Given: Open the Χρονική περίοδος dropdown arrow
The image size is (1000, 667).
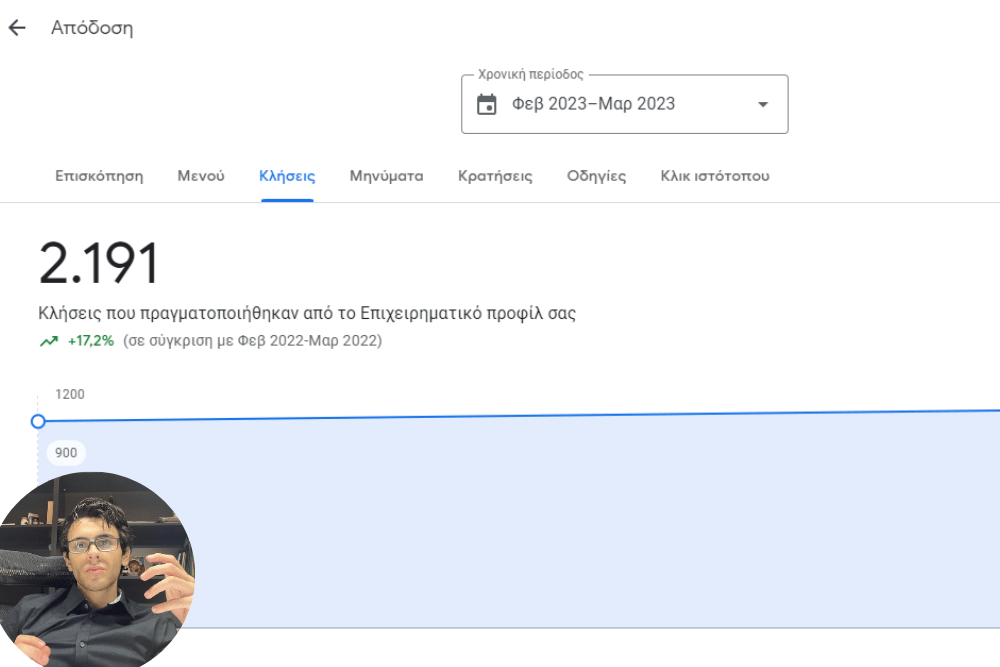Looking at the screenshot, I should coord(762,103).
